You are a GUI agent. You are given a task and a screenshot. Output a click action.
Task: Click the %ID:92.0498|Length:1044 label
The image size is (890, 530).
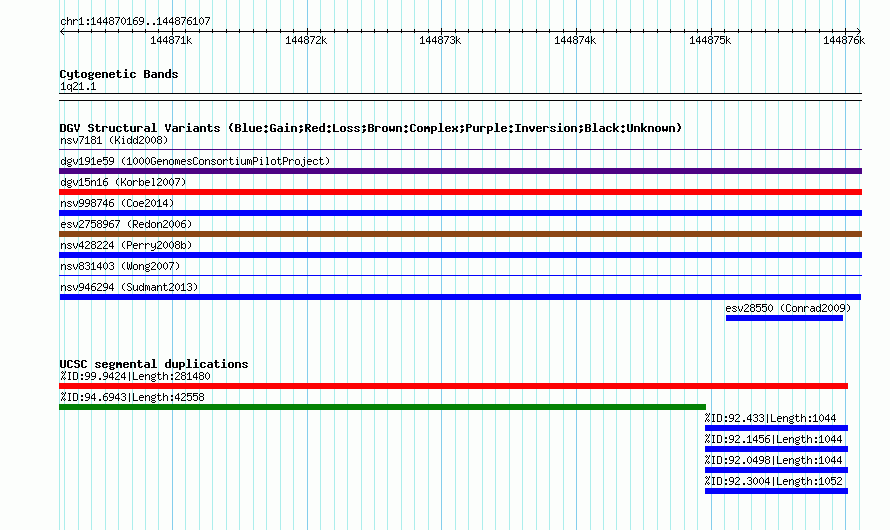coord(774,460)
